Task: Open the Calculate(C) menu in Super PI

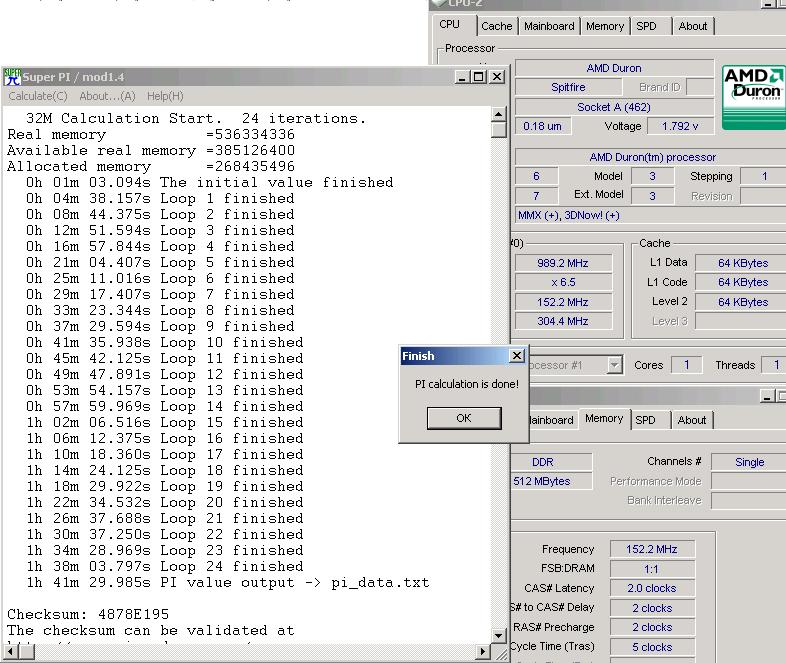Action: click(x=38, y=96)
